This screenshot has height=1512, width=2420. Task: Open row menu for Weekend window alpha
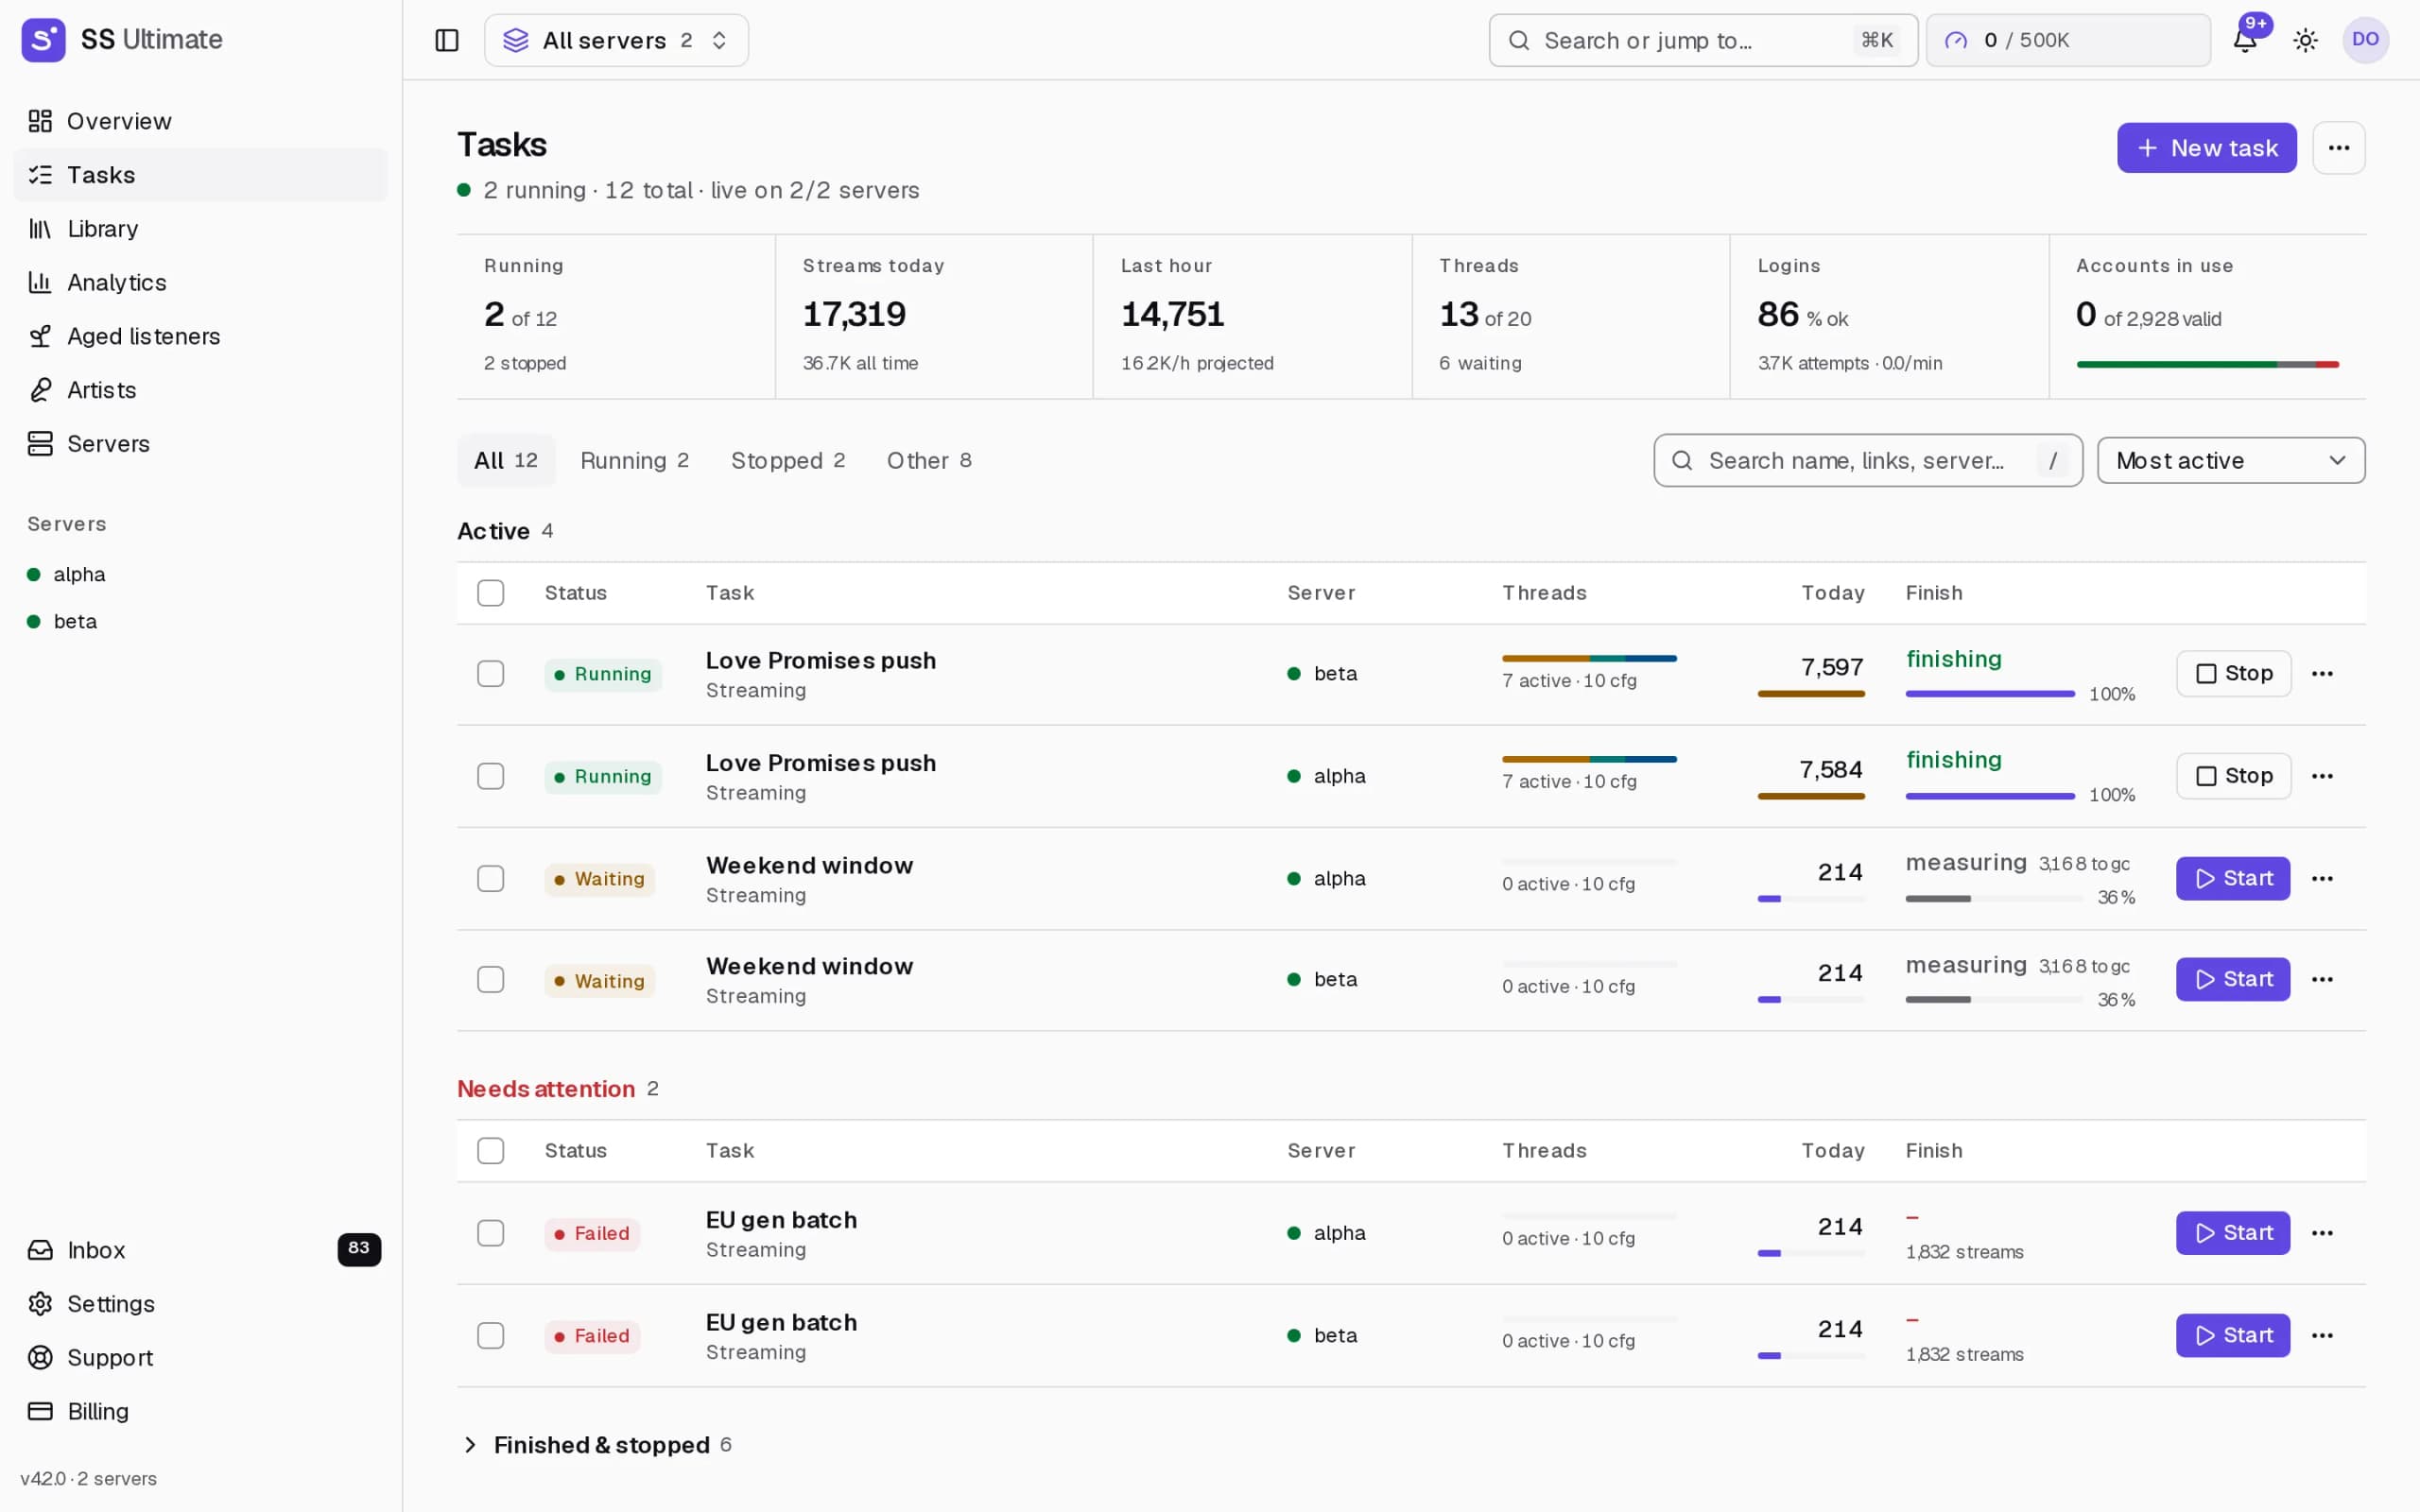click(2322, 879)
